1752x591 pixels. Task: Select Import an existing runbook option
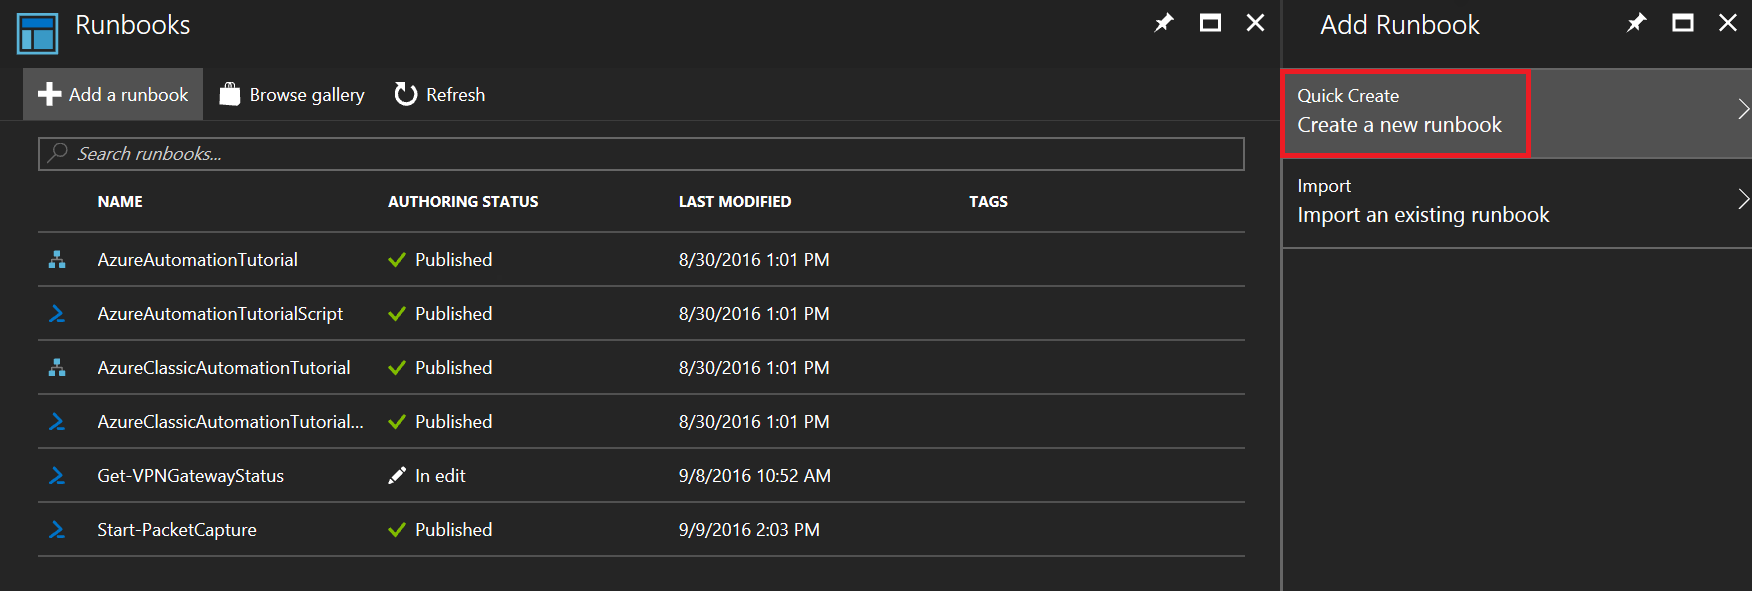pos(1422,202)
